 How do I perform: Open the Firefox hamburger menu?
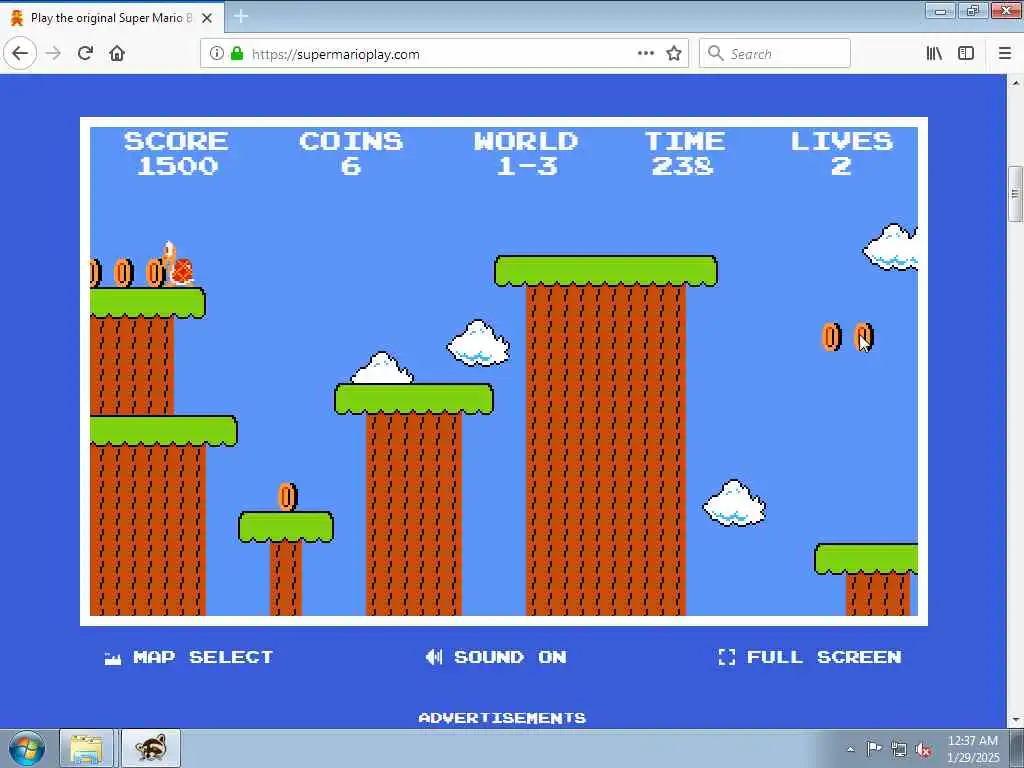coord(1005,54)
